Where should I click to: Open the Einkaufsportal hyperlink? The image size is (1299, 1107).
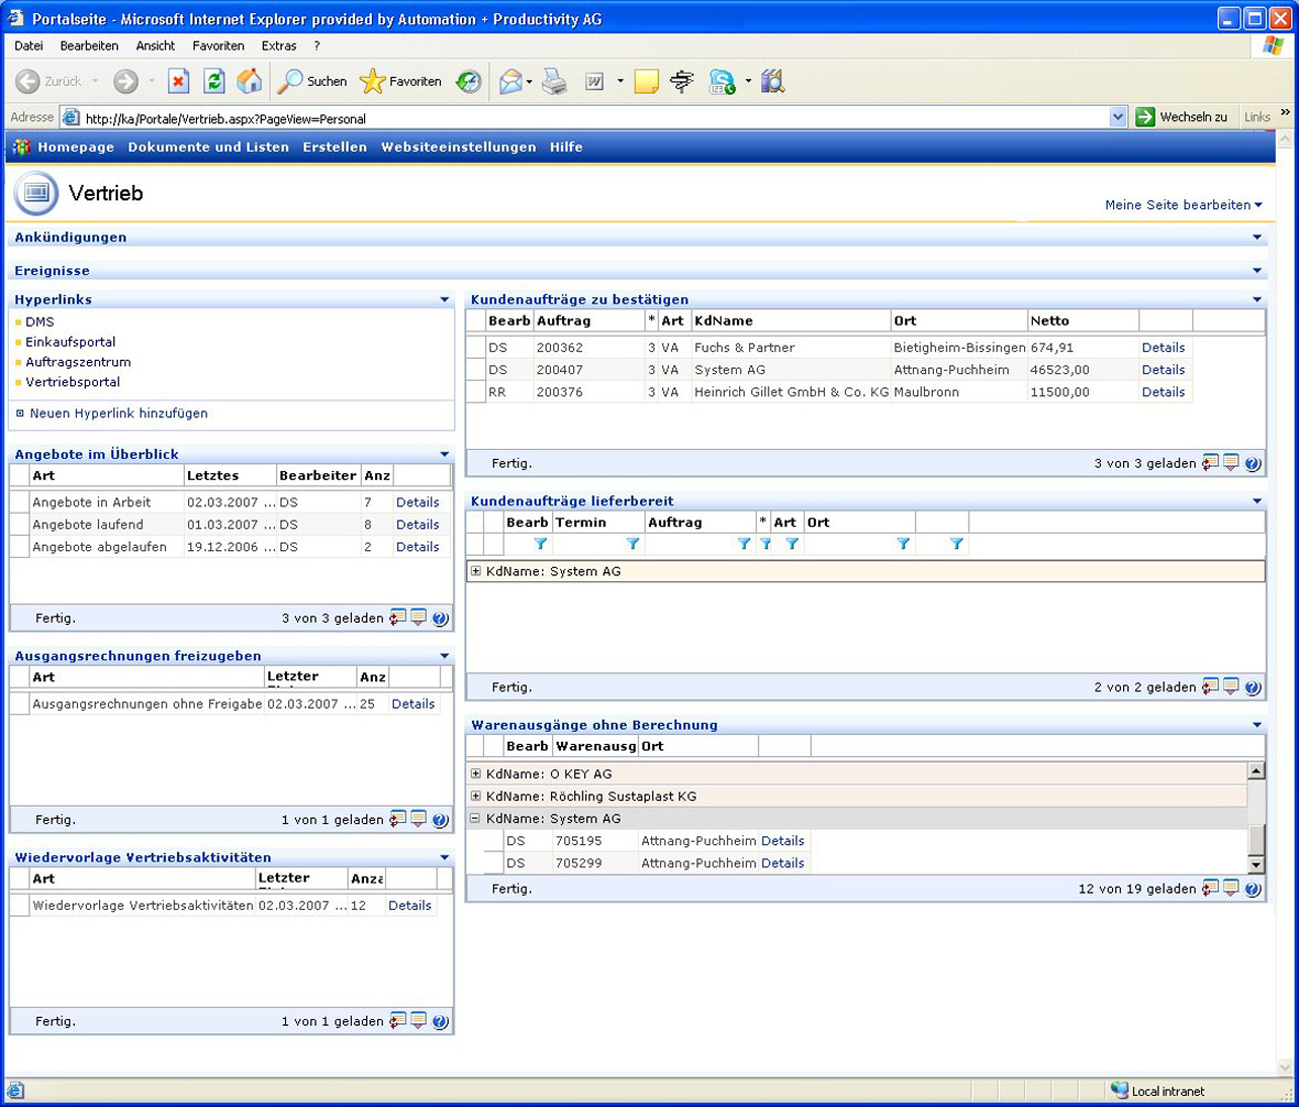[70, 342]
